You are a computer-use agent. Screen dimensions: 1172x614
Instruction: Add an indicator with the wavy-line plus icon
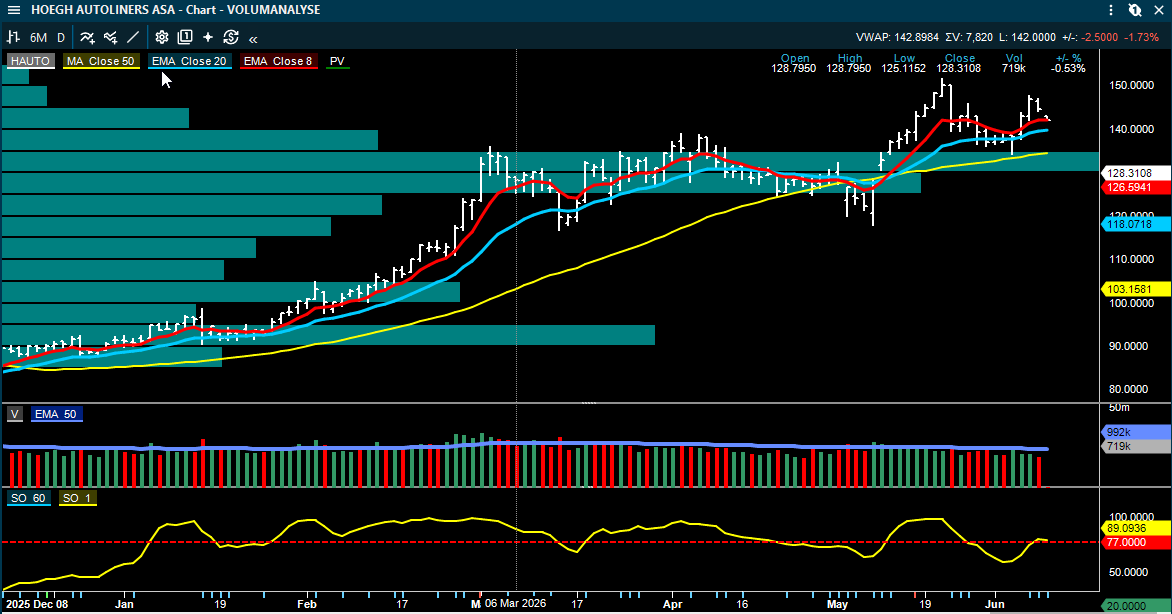point(87,37)
